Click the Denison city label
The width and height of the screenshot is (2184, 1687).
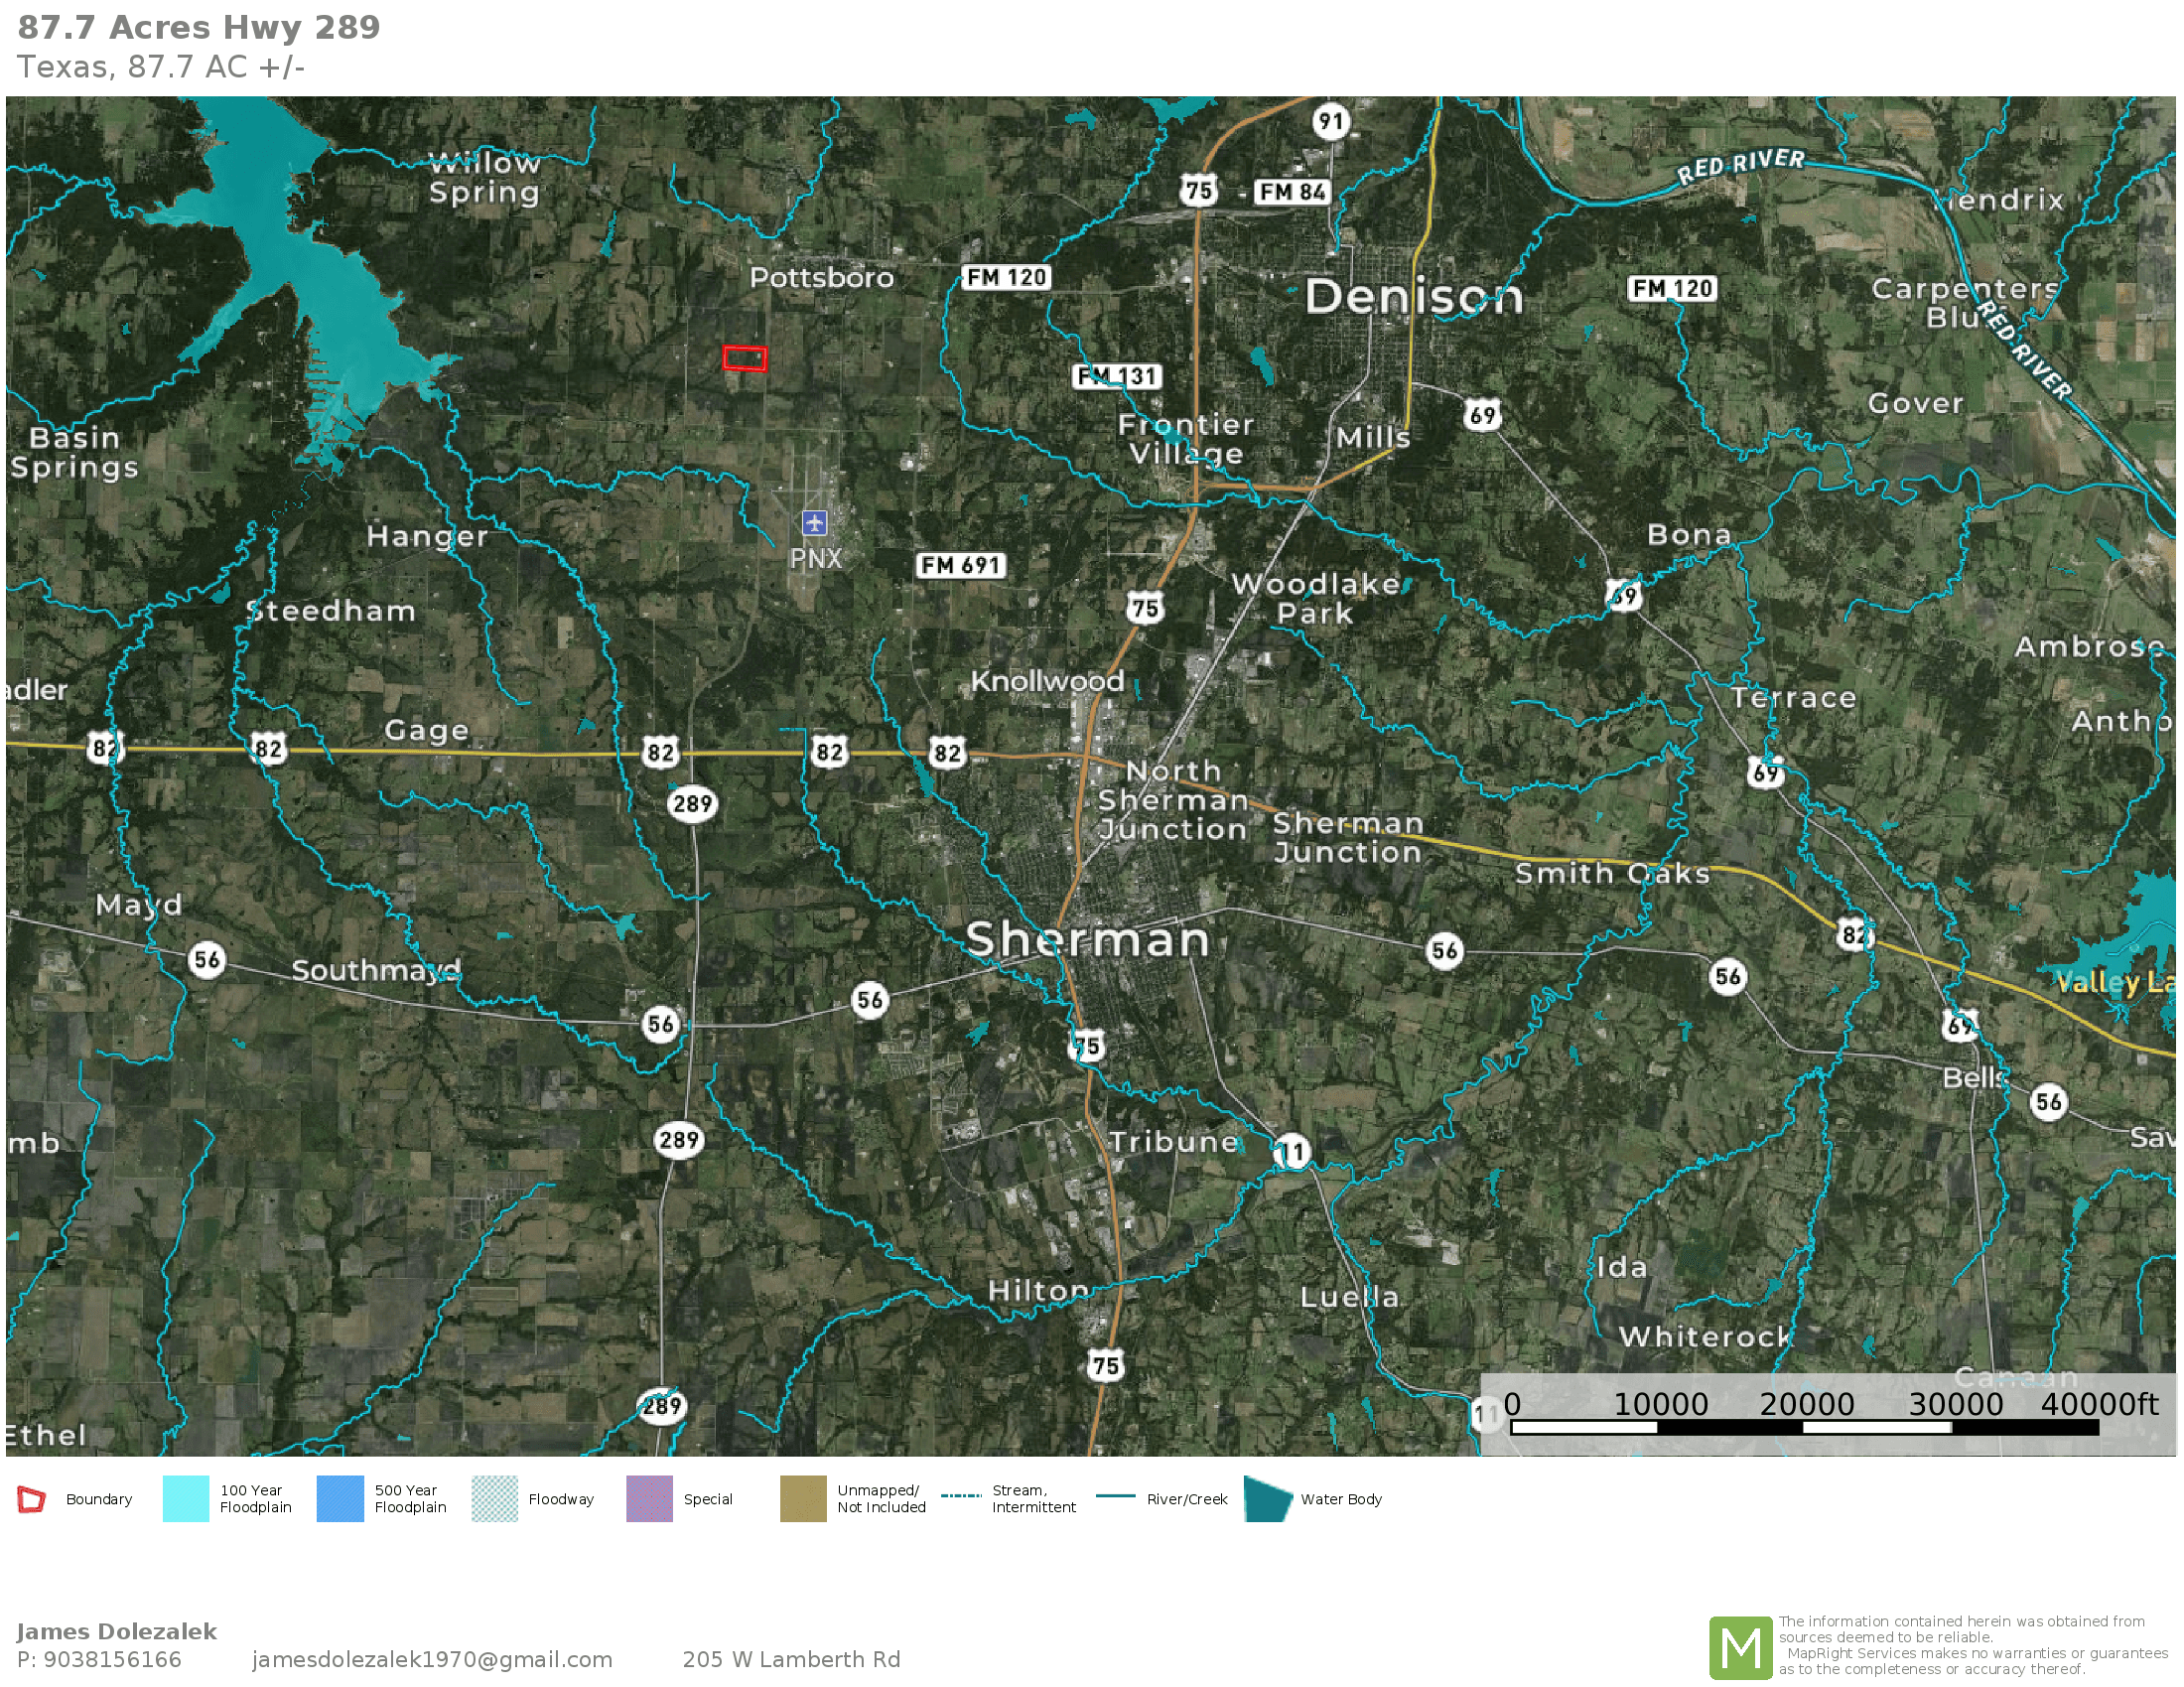(1413, 296)
